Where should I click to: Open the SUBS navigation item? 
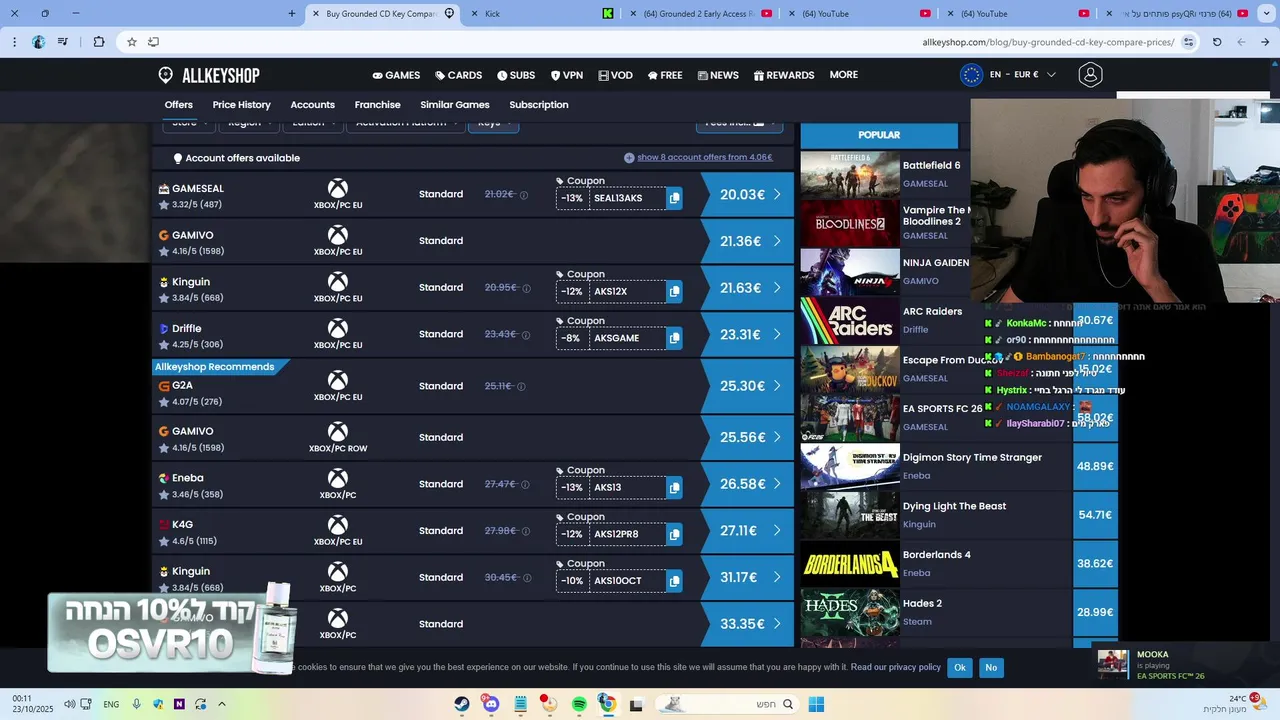516,75
